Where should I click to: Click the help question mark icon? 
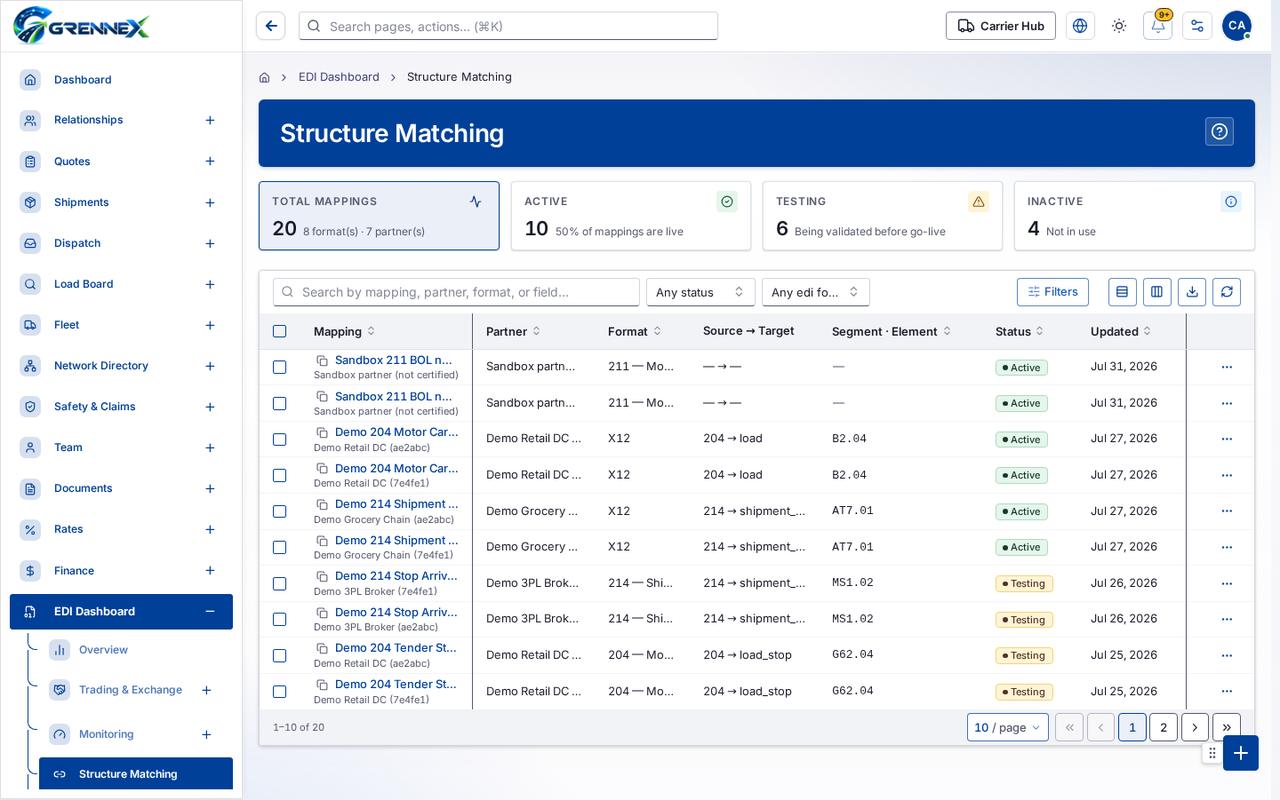(1219, 132)
